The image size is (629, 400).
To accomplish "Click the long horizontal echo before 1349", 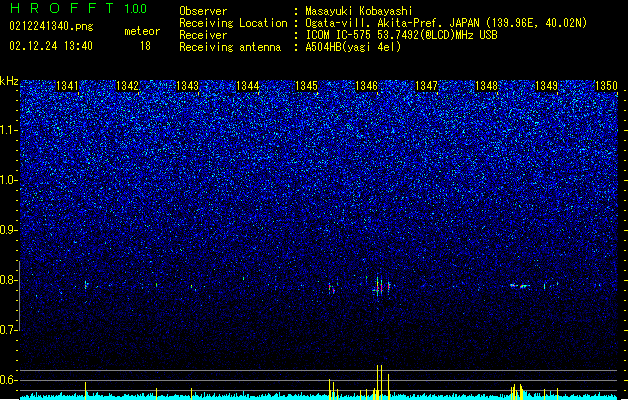I will coord(520,286).
